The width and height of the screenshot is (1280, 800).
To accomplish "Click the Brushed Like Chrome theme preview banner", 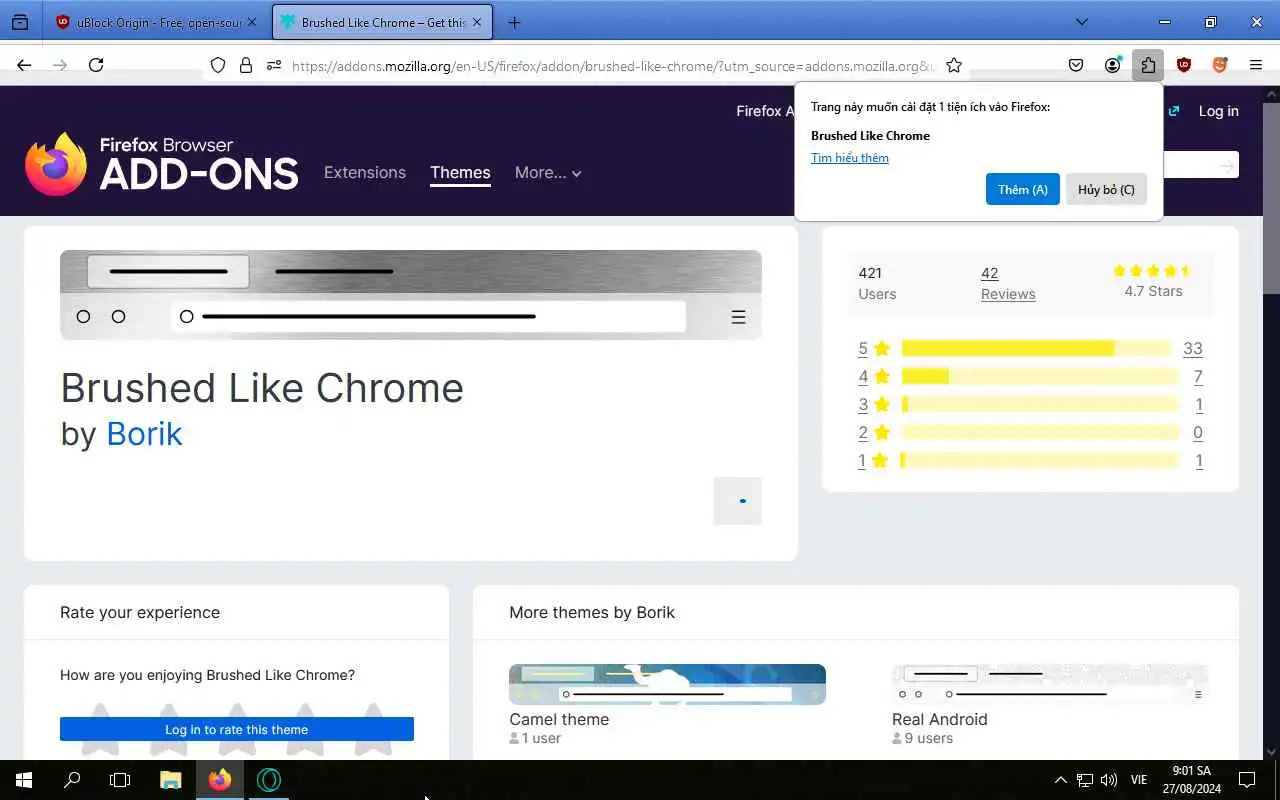I will (411, 295).
